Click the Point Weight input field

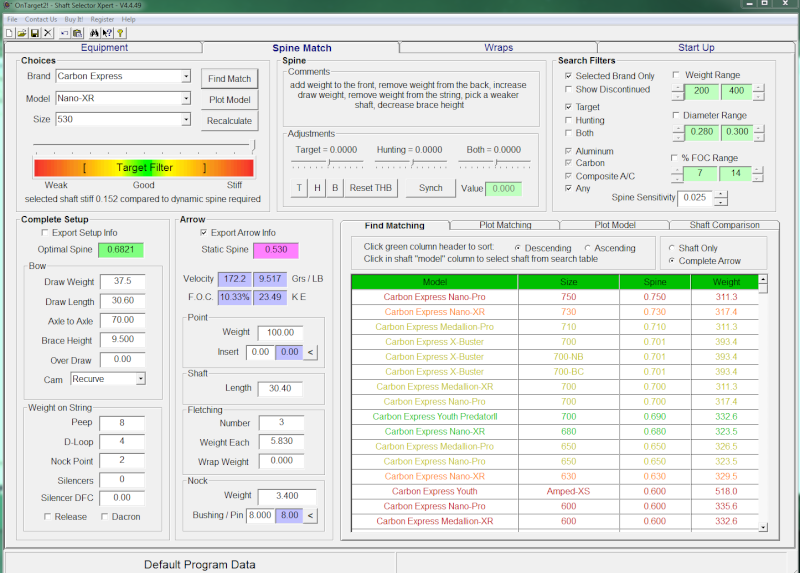click(x=280, y=333)
